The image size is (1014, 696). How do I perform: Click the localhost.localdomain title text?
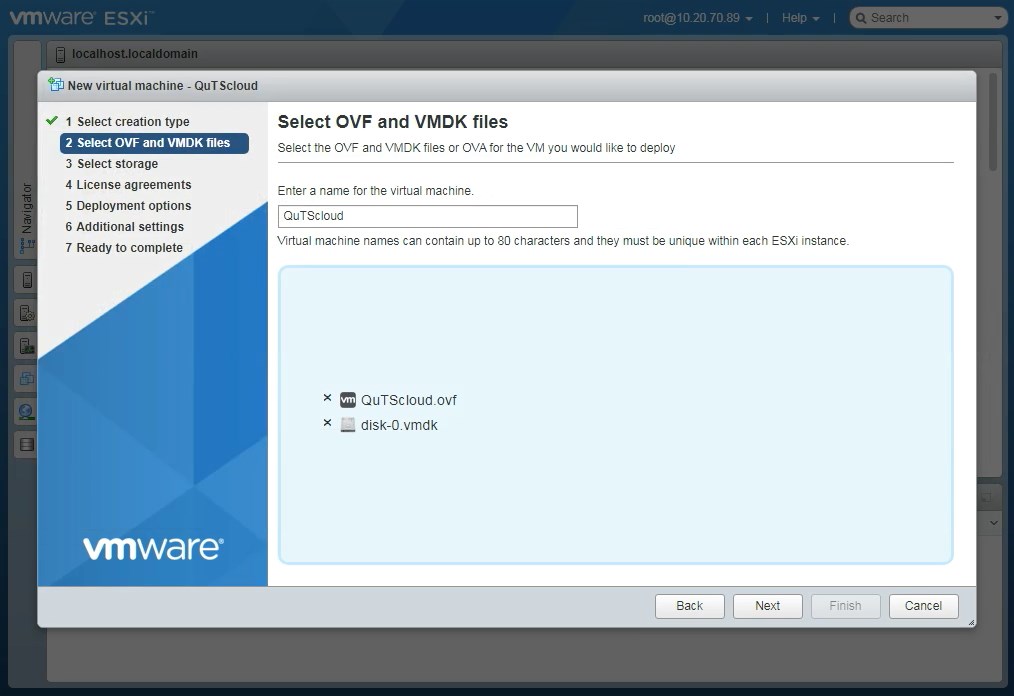click(x=135, y=54)
